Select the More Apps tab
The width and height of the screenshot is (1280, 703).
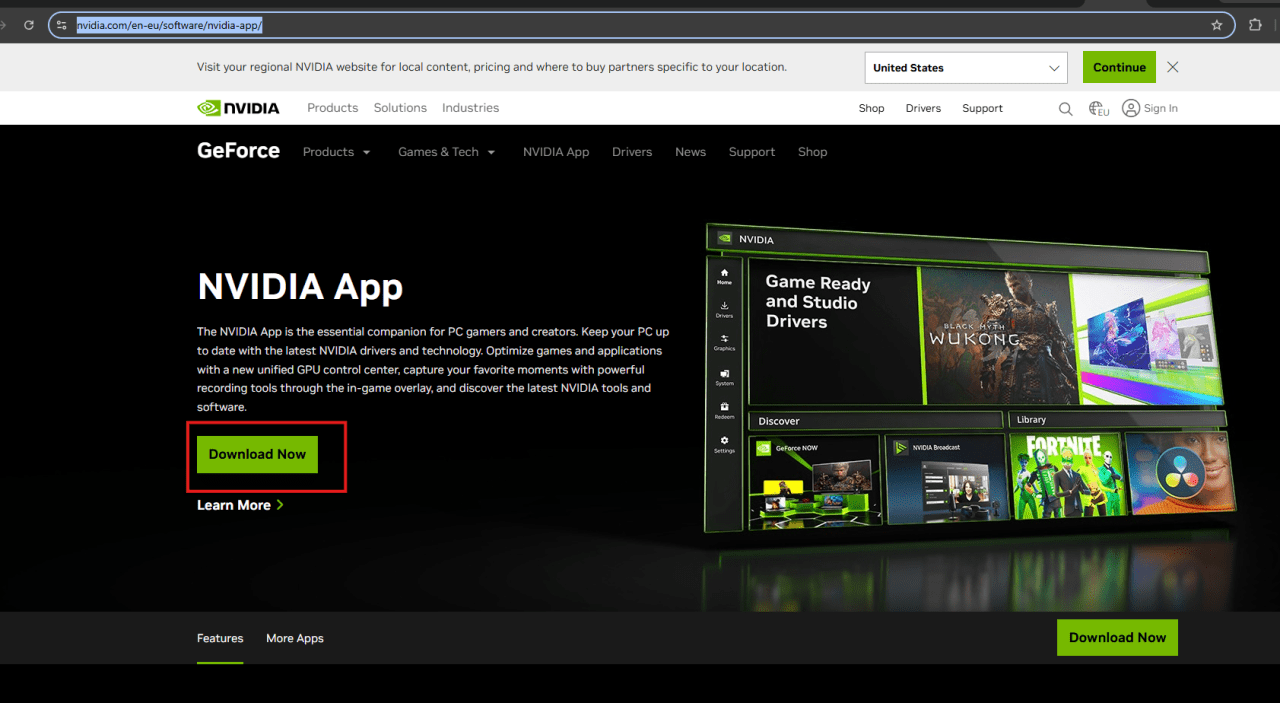pyautogui.click(x=295, y=638)
